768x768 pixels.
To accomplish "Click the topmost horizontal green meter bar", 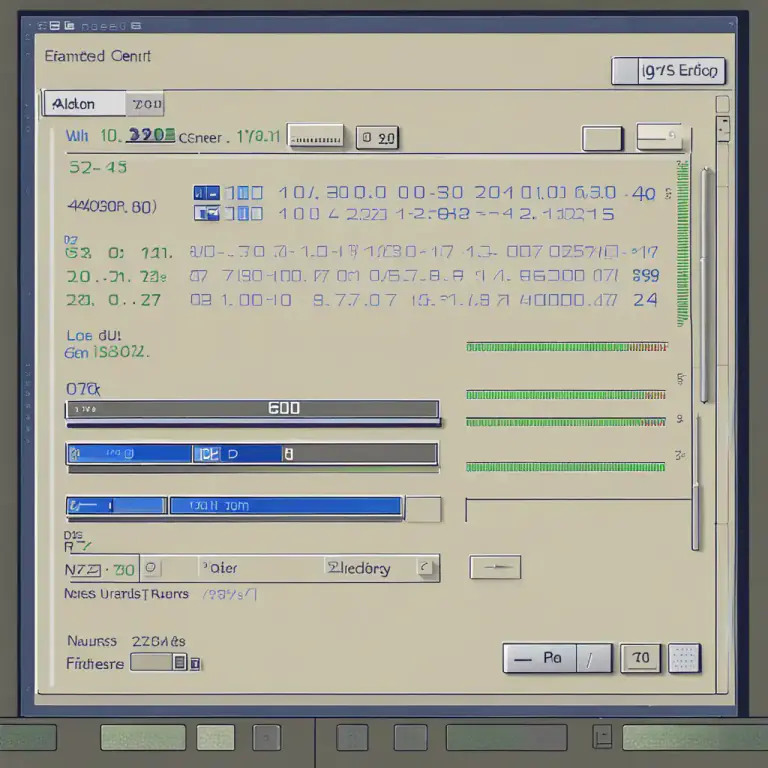I will pyautogui.click(x=567, y=347).
